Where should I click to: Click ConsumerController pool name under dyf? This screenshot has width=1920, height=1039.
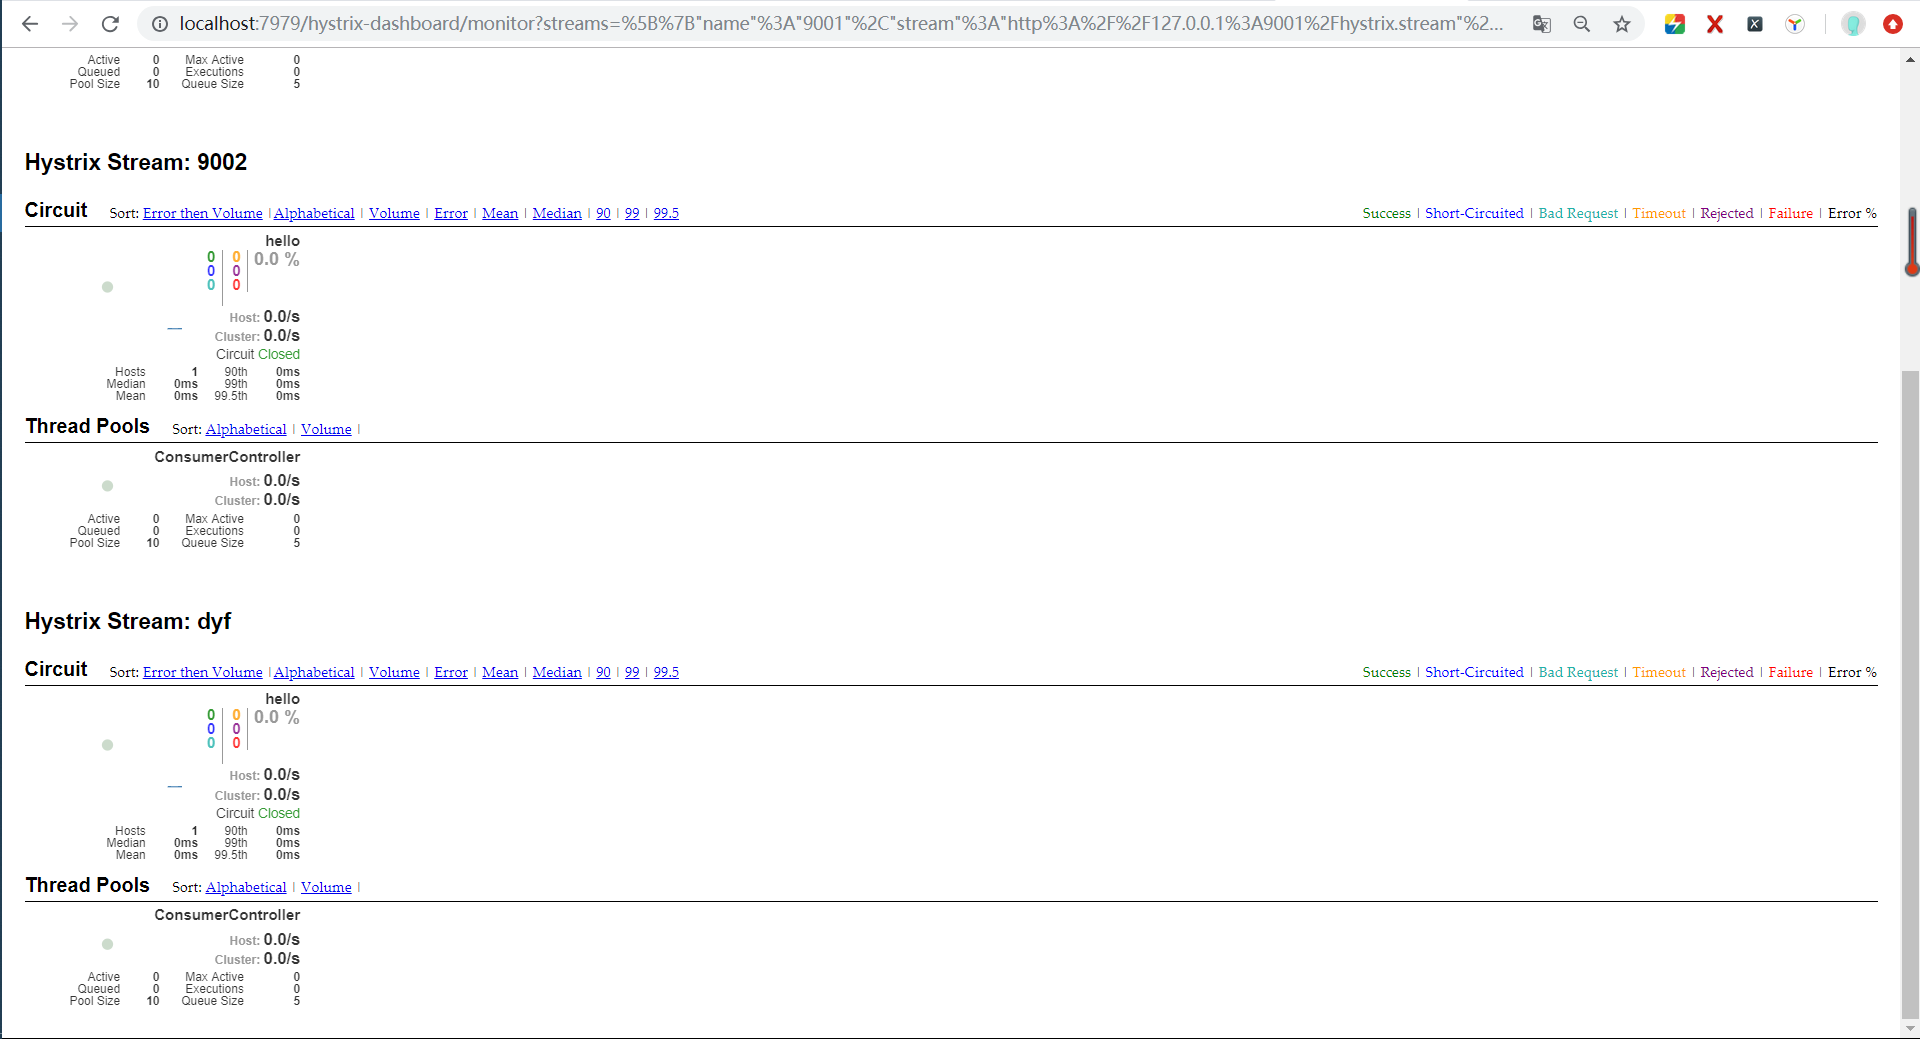(x=227, y=915)
